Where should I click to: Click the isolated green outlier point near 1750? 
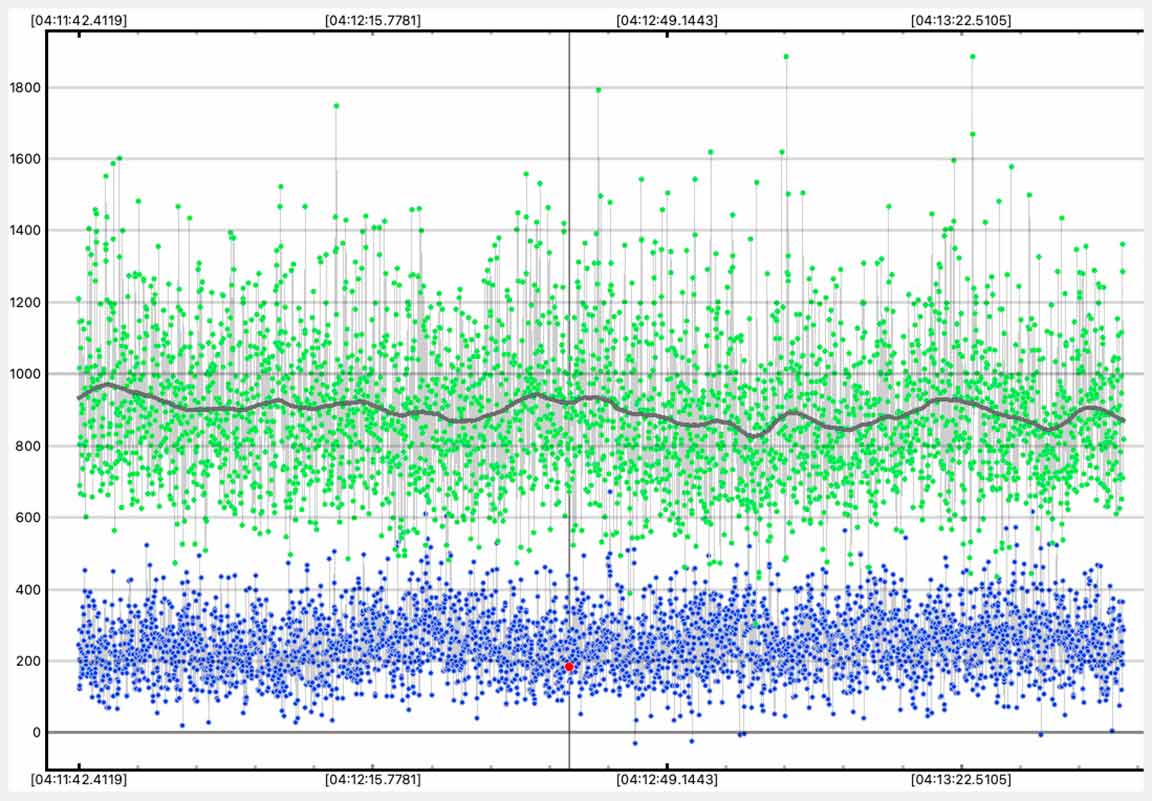tap(336, 105)
